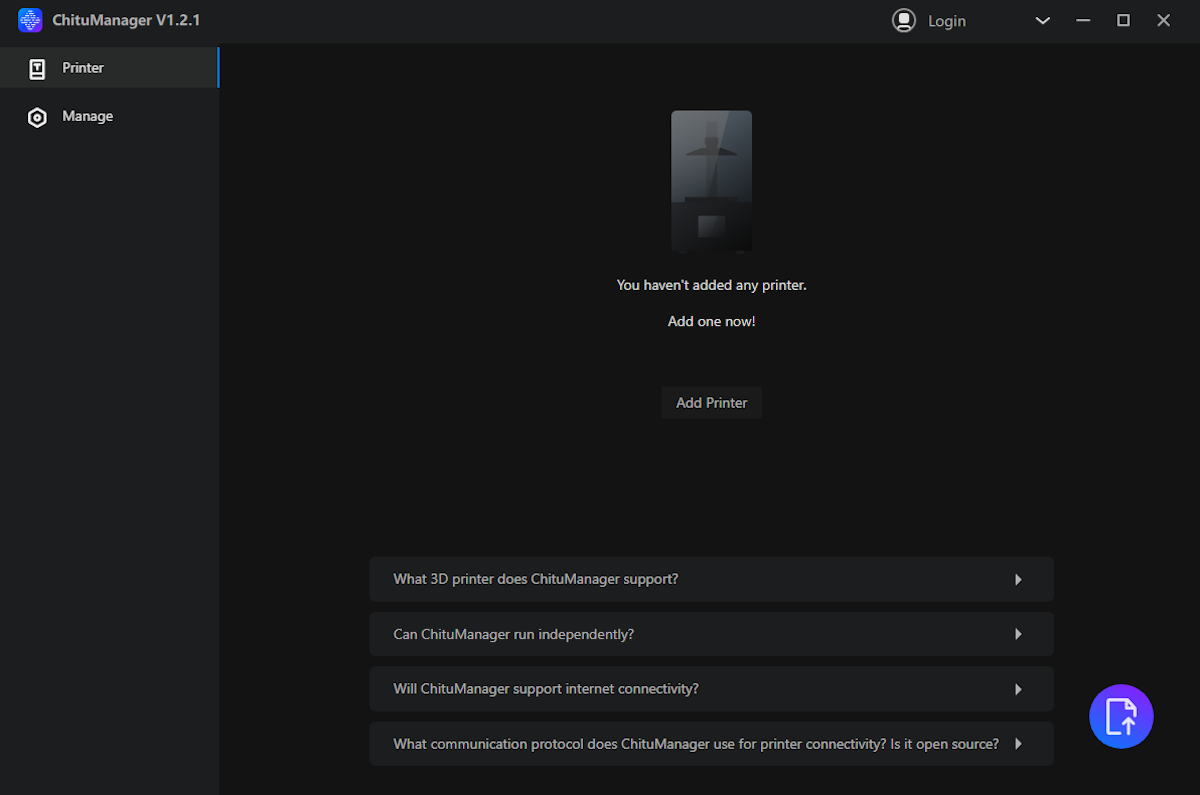1200x795 pixels.
Task: Minimize the ChituManager window
Action: pyautogui.click(x=1083, y=21)
